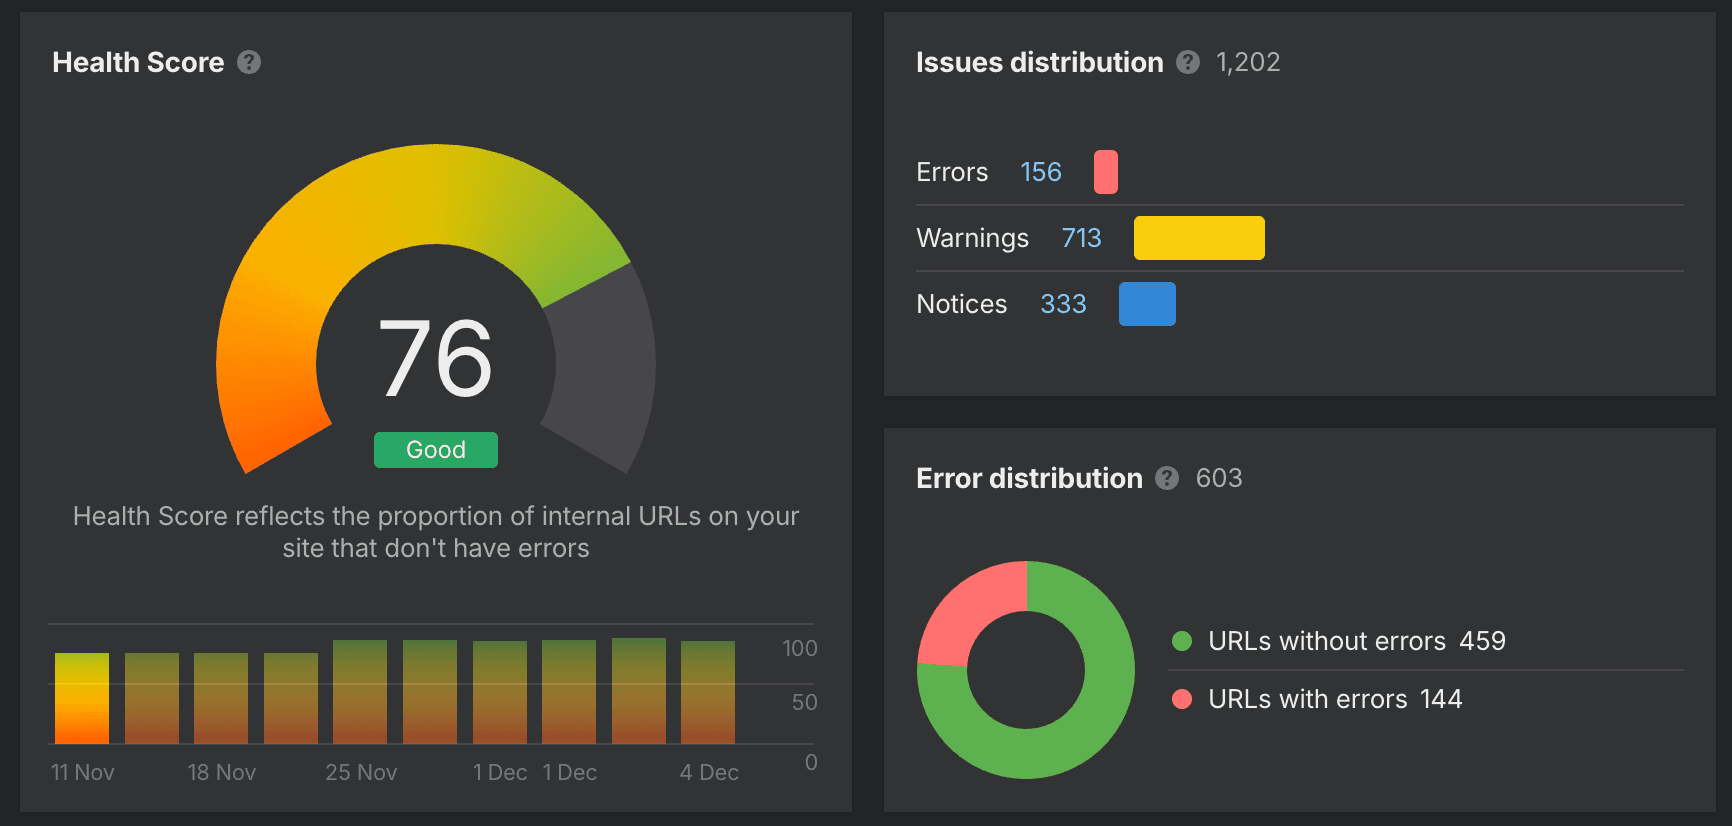The height and width of the screenshot is (826, 1732).
Task: Click the total URL count 603
Action: [x=1219, y=478]
